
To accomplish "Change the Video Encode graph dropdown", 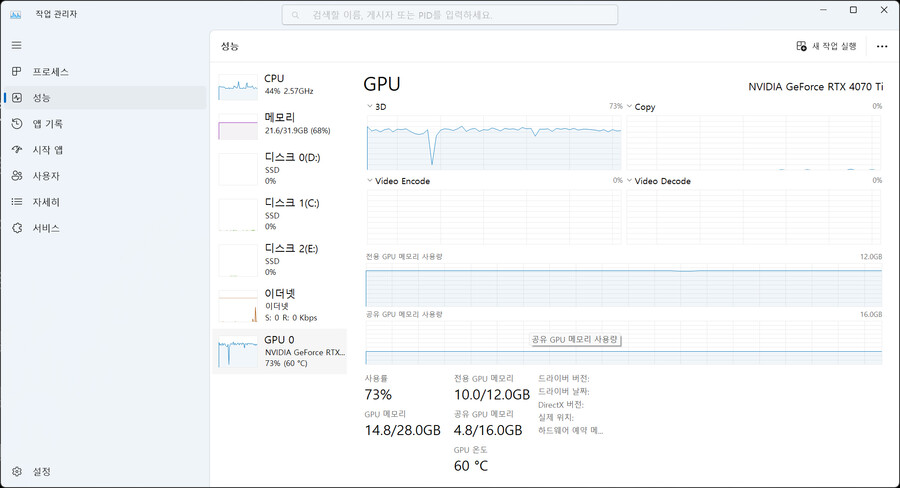I will click(x=370, y=181).
